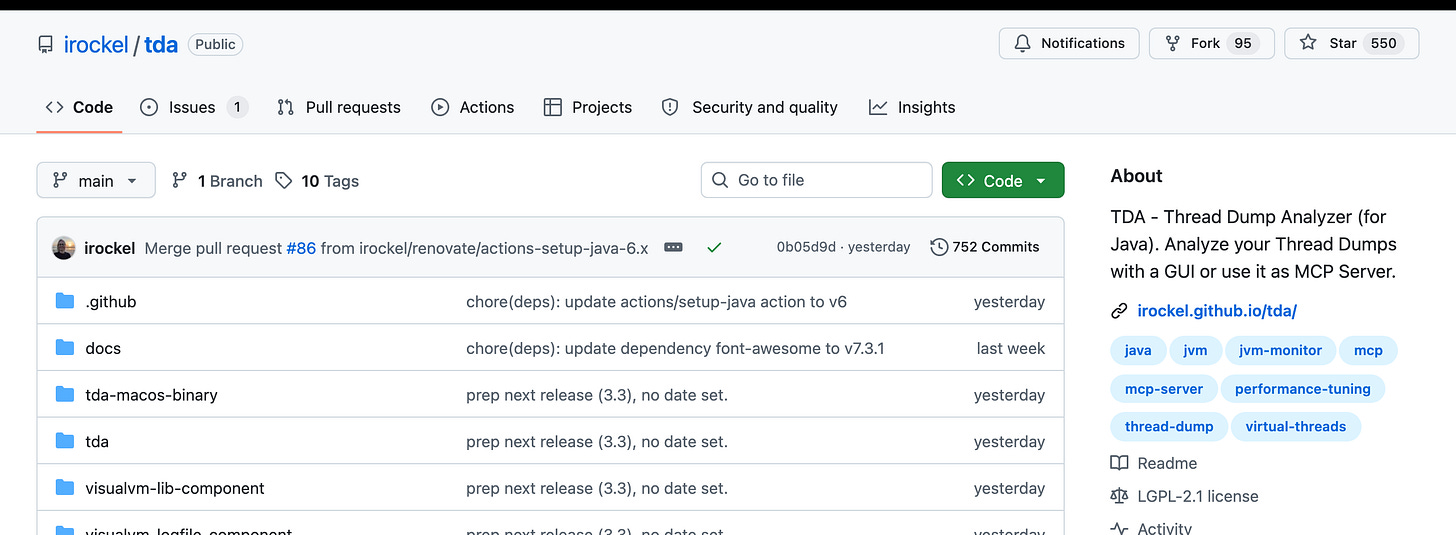Open commit 'update dependency font-awesome to v7.3.1'
1456x535 pixels.
[x=675, y=349]
